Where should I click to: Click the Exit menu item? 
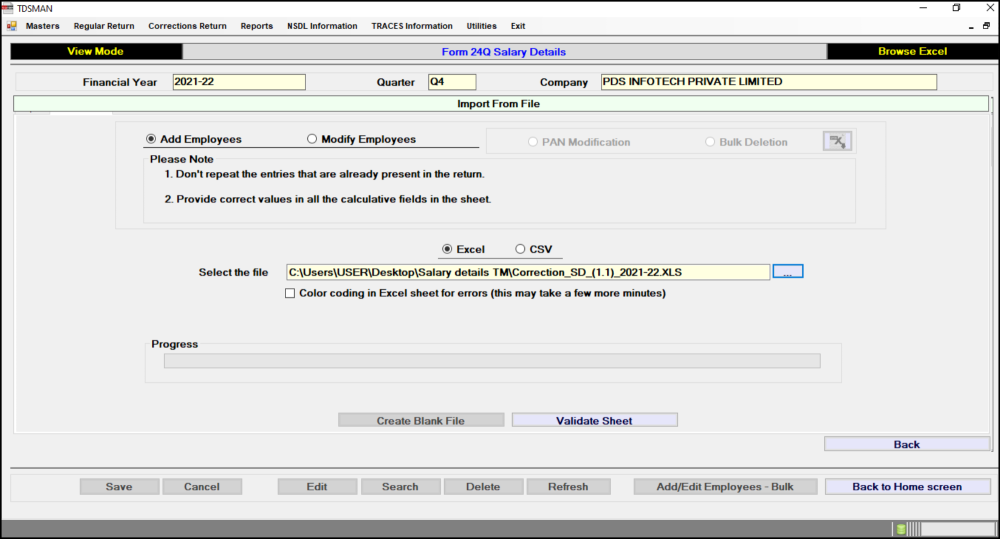(x=518, y=26)
